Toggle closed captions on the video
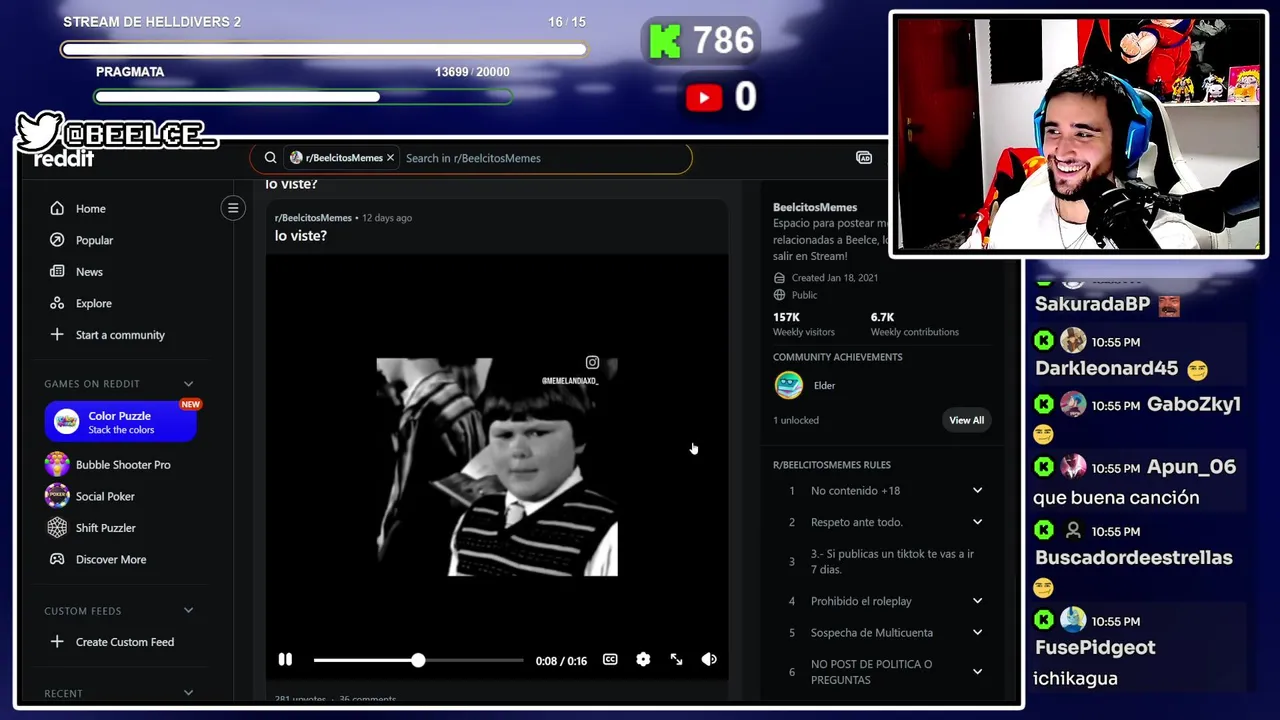The image size is (1280, 720). click(610, 660)
